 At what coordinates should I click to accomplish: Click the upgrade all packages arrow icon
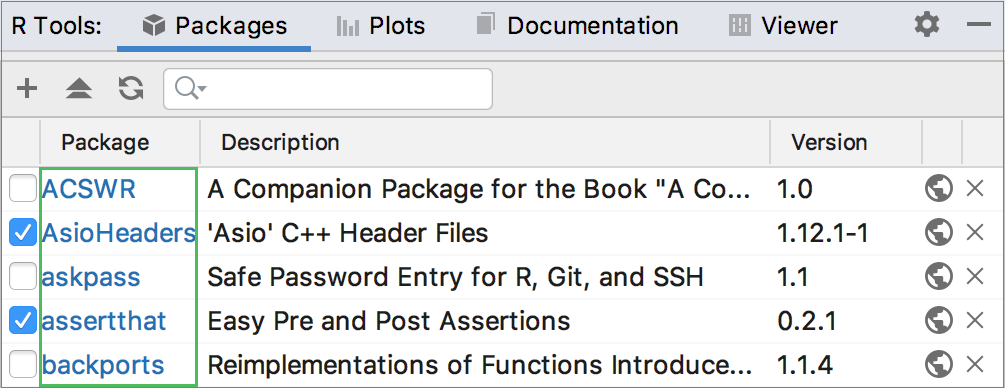point(79,89)
